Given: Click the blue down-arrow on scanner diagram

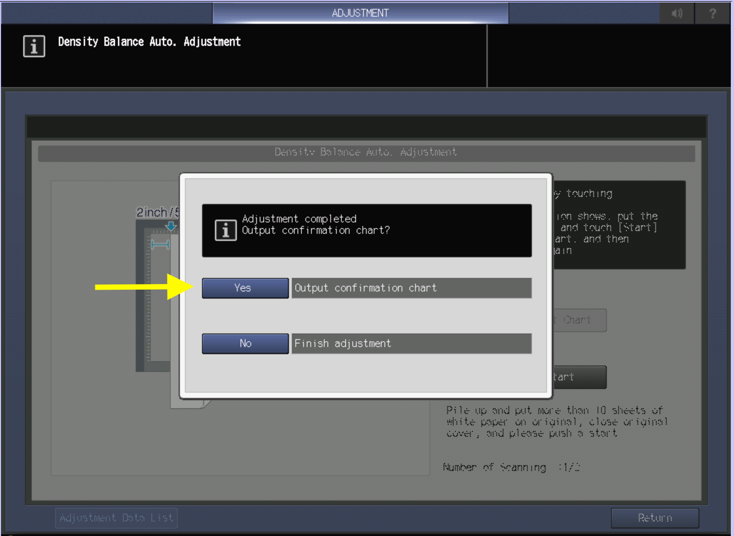Looking at the screenshot, I should tap(171, 228).
